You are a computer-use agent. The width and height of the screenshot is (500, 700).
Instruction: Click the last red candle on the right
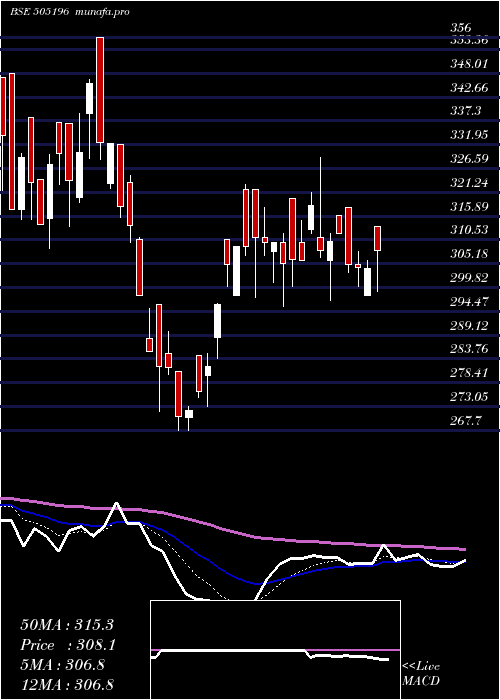pyautogui.click(x=377, y=238)
